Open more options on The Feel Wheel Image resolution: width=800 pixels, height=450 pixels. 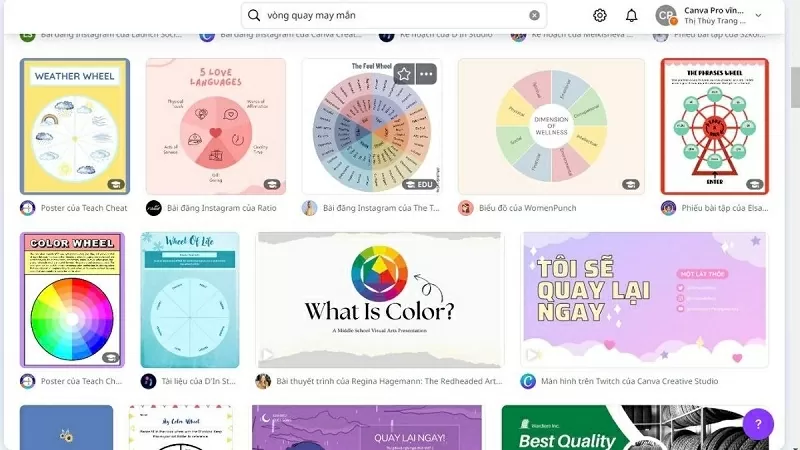[426, 74]
